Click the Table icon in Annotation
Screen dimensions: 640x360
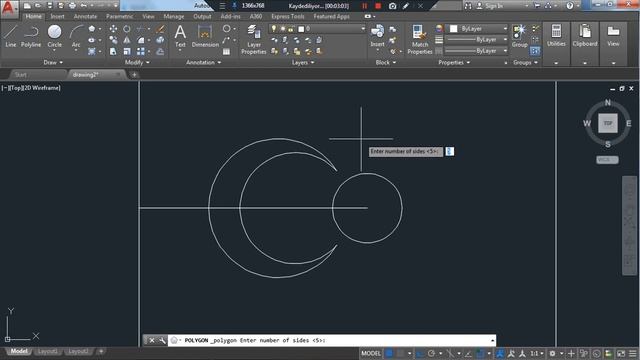click(226, 51)
